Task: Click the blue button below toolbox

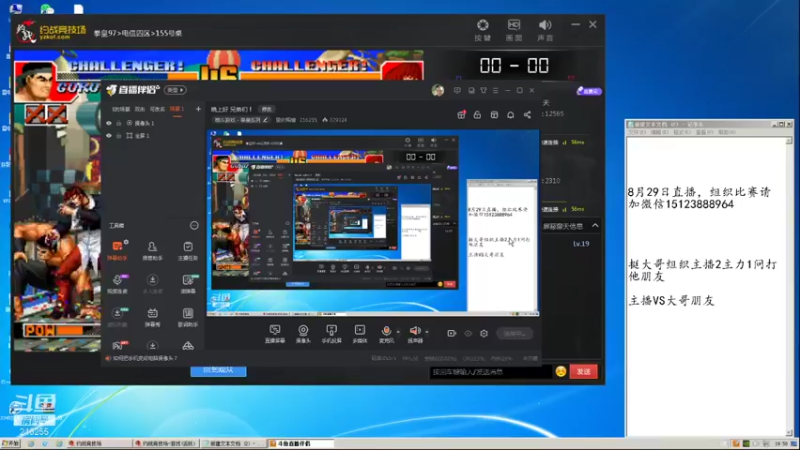Action: (218, 370)
